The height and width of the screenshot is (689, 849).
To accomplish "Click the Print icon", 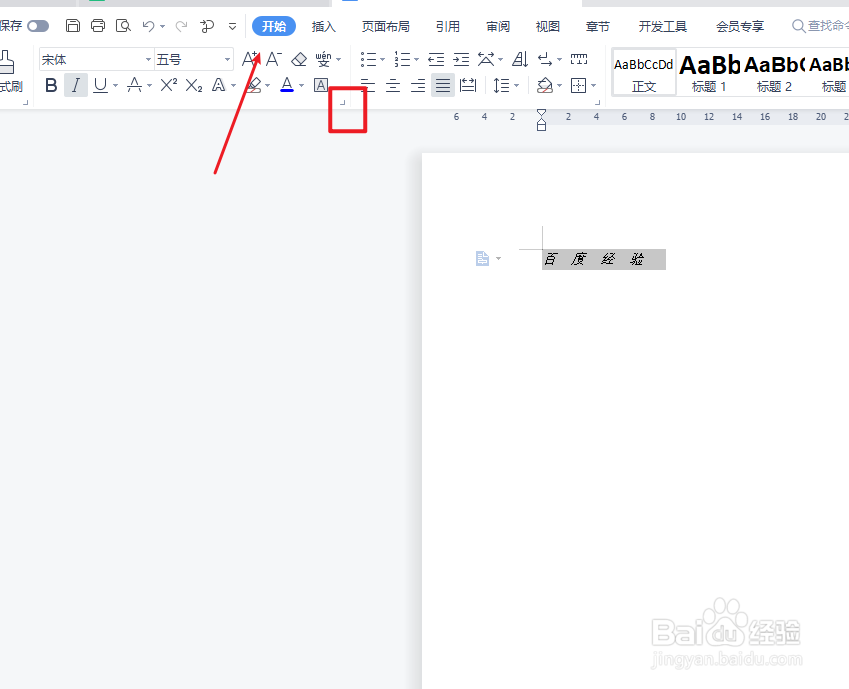I will pyautogui.click(x=98, y=25).
